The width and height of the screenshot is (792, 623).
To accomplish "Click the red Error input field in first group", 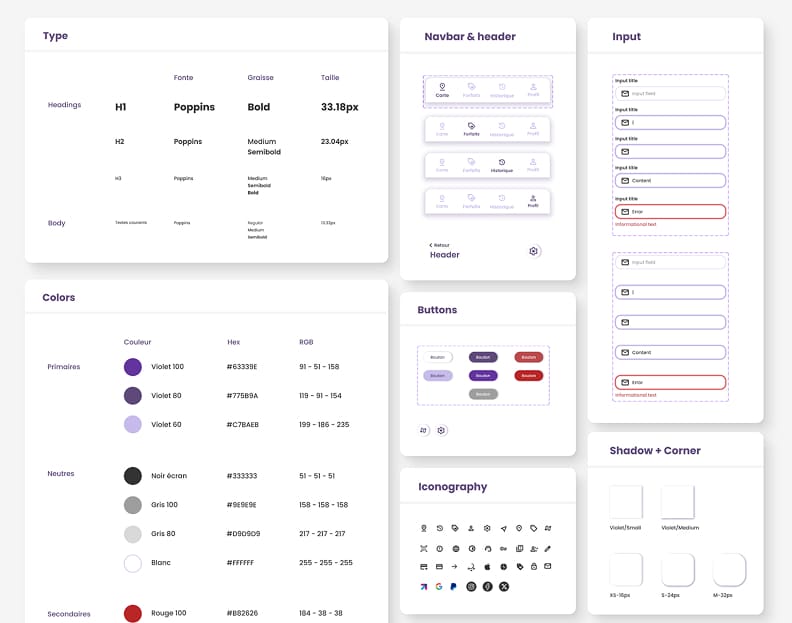I will pyautogui.click(x=670, y=212).
